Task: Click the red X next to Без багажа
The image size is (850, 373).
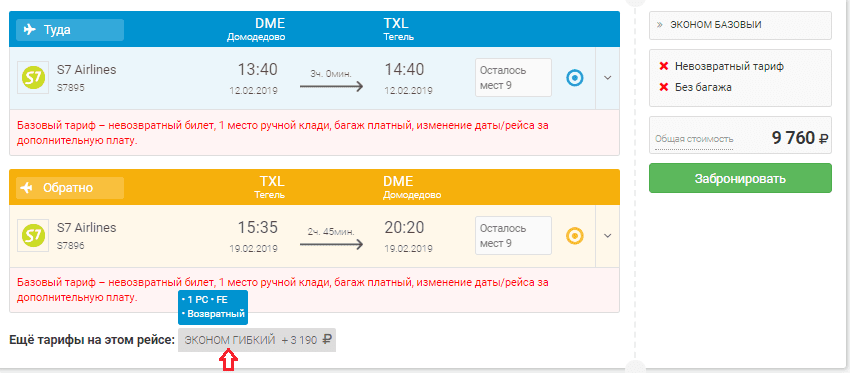Action: pos(664,87)
